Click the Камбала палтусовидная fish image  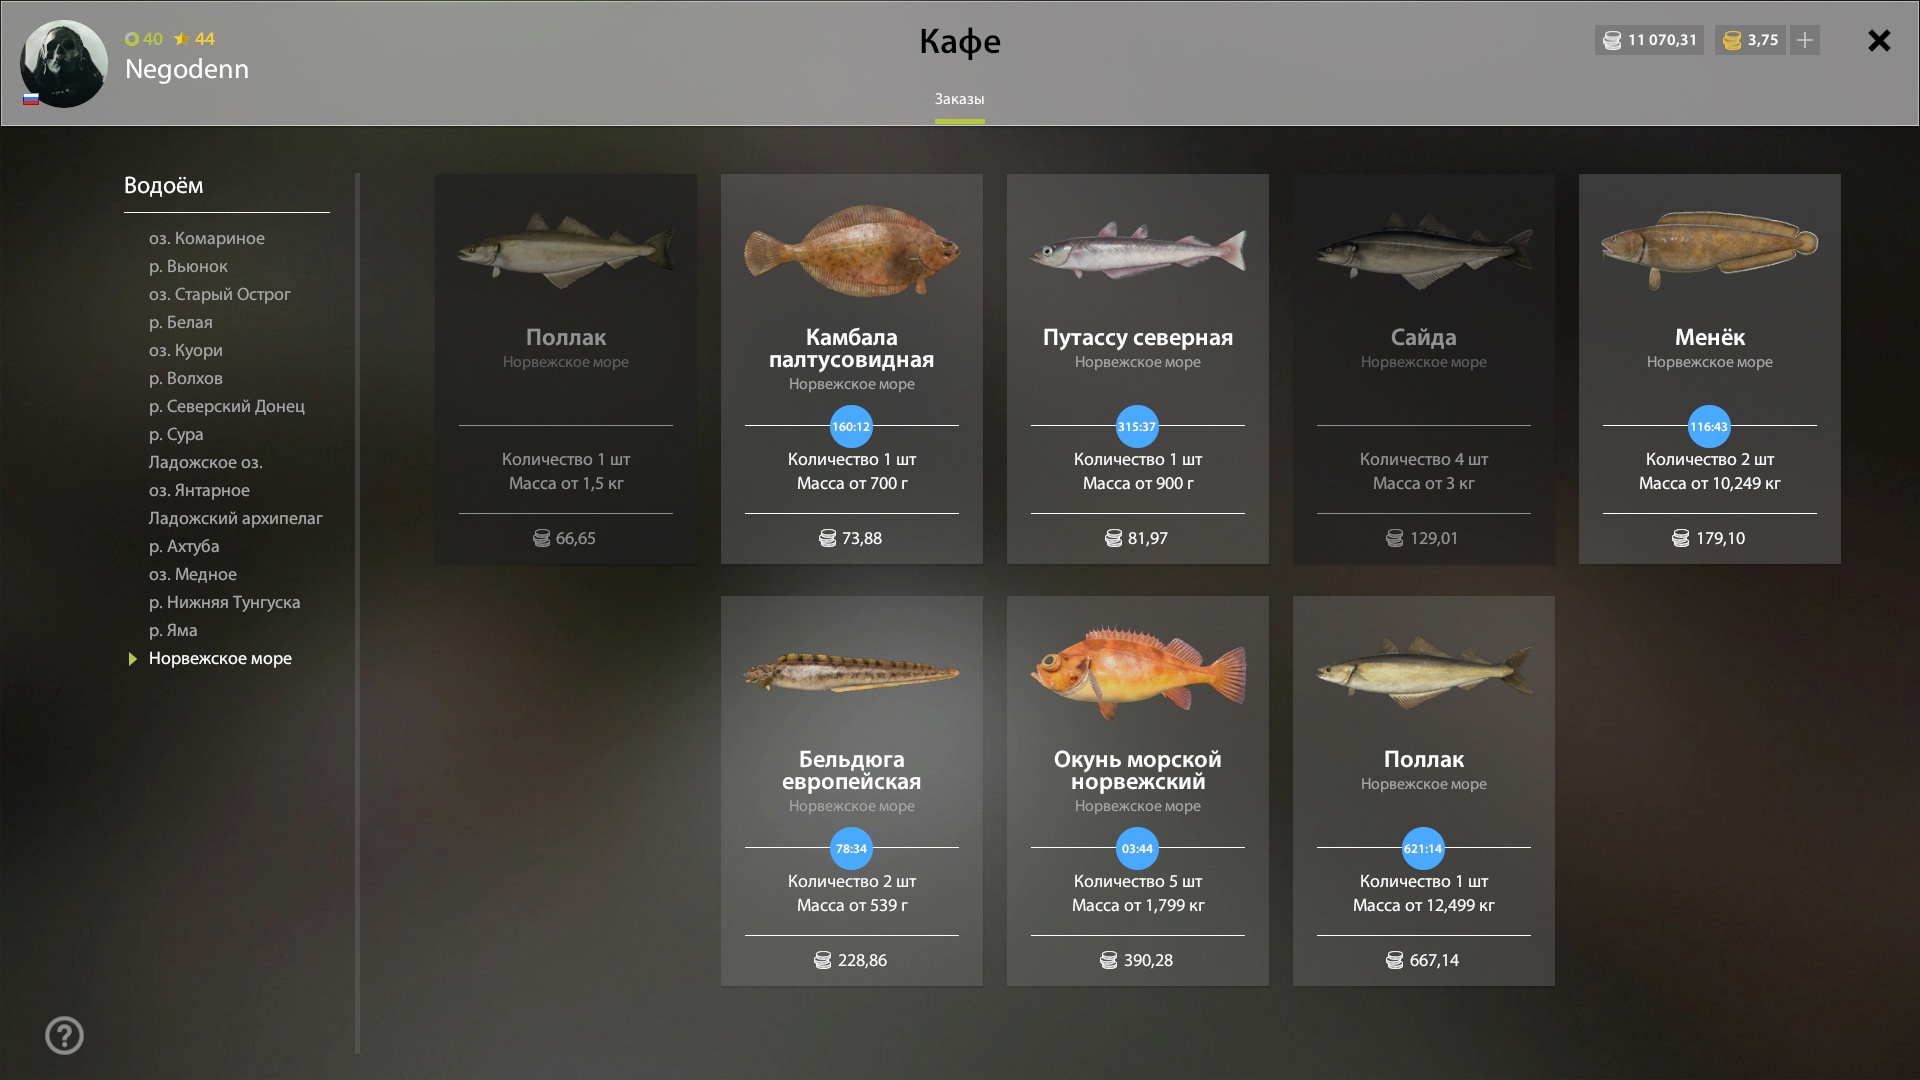(852, 250)
